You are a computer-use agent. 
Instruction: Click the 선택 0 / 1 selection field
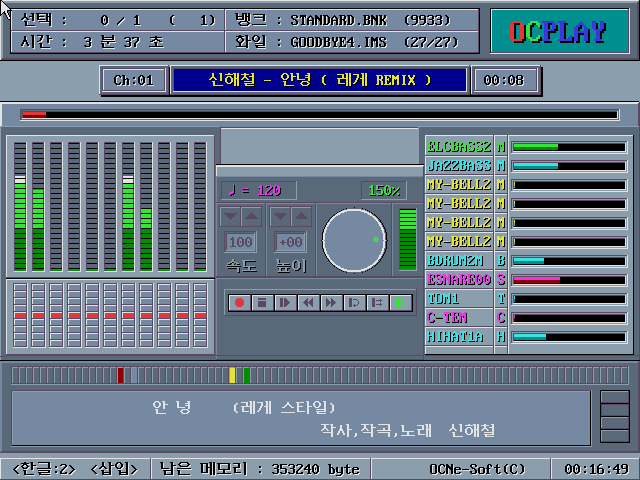pyautogui.click(x=118, y=20)
